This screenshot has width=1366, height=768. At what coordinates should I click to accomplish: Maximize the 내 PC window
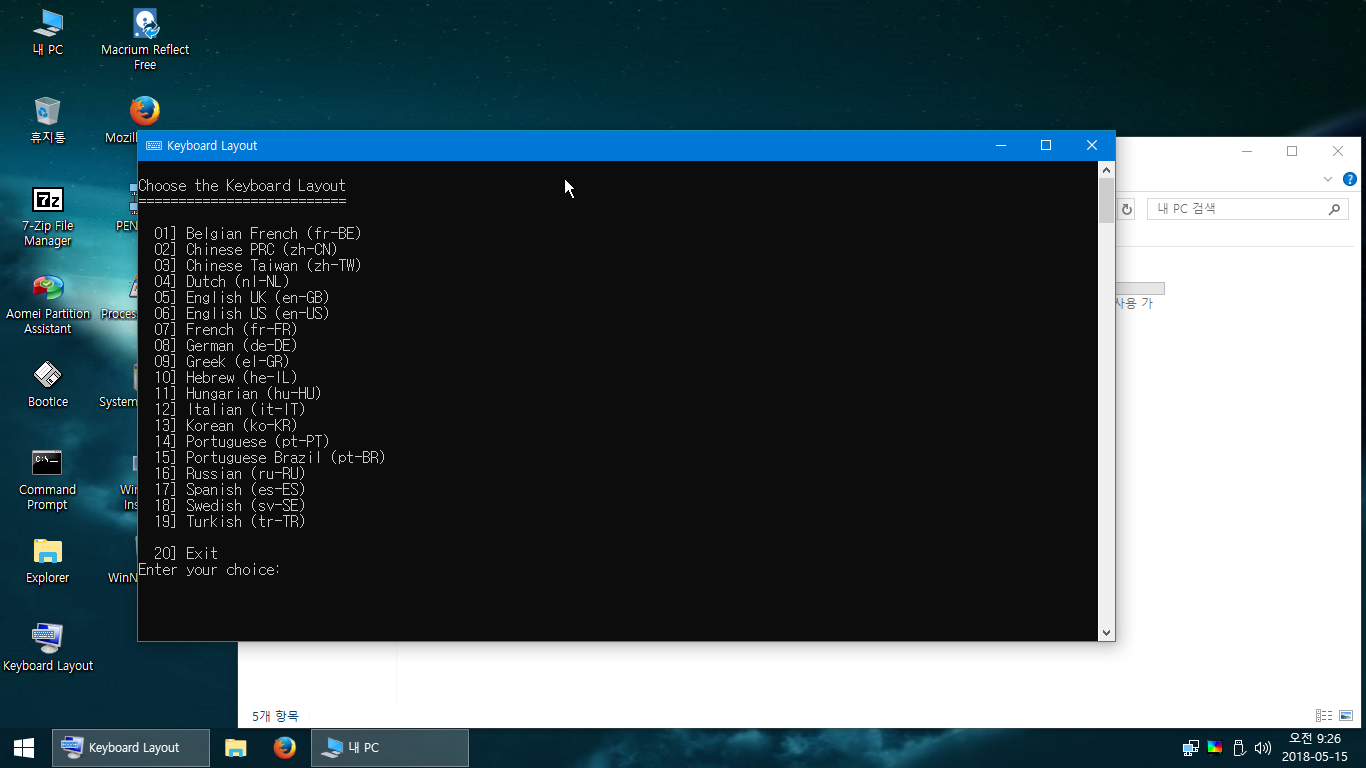(x=1292, y=151)
